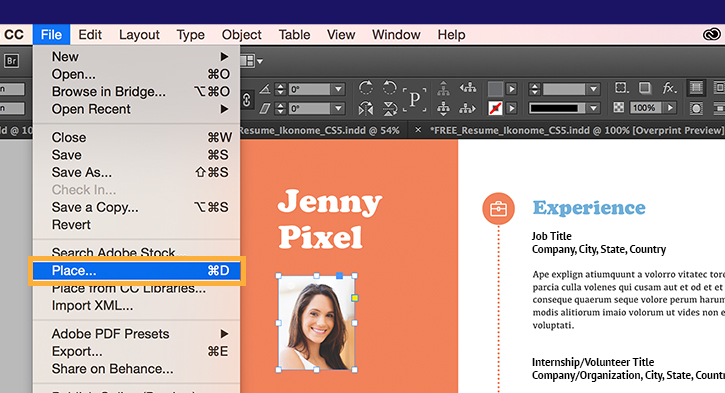Viewport: 725px width, 393px height.
Task: Expand the stroke style dropdown
Action: [593, 108]
